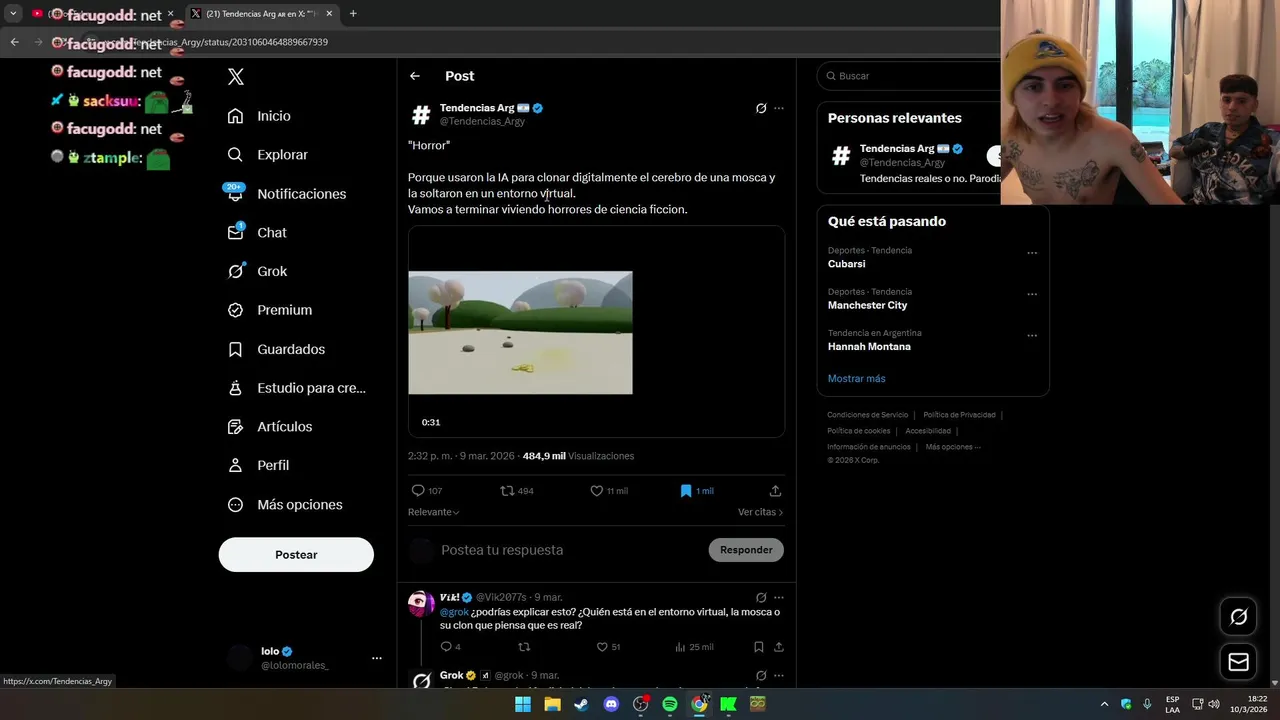Click Grok icon on main post

761,108
